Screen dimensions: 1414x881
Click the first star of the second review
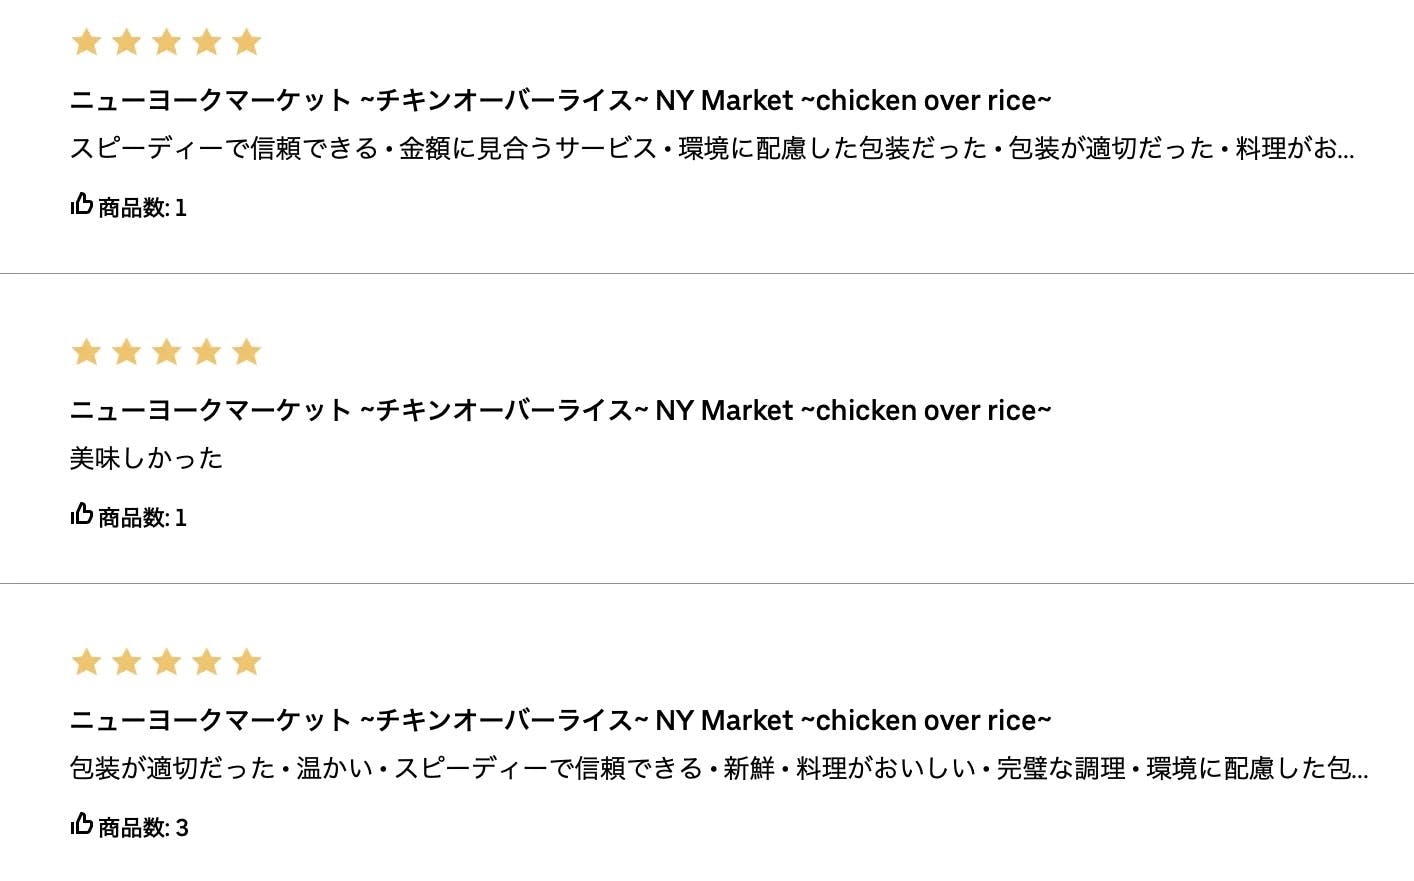87,352
